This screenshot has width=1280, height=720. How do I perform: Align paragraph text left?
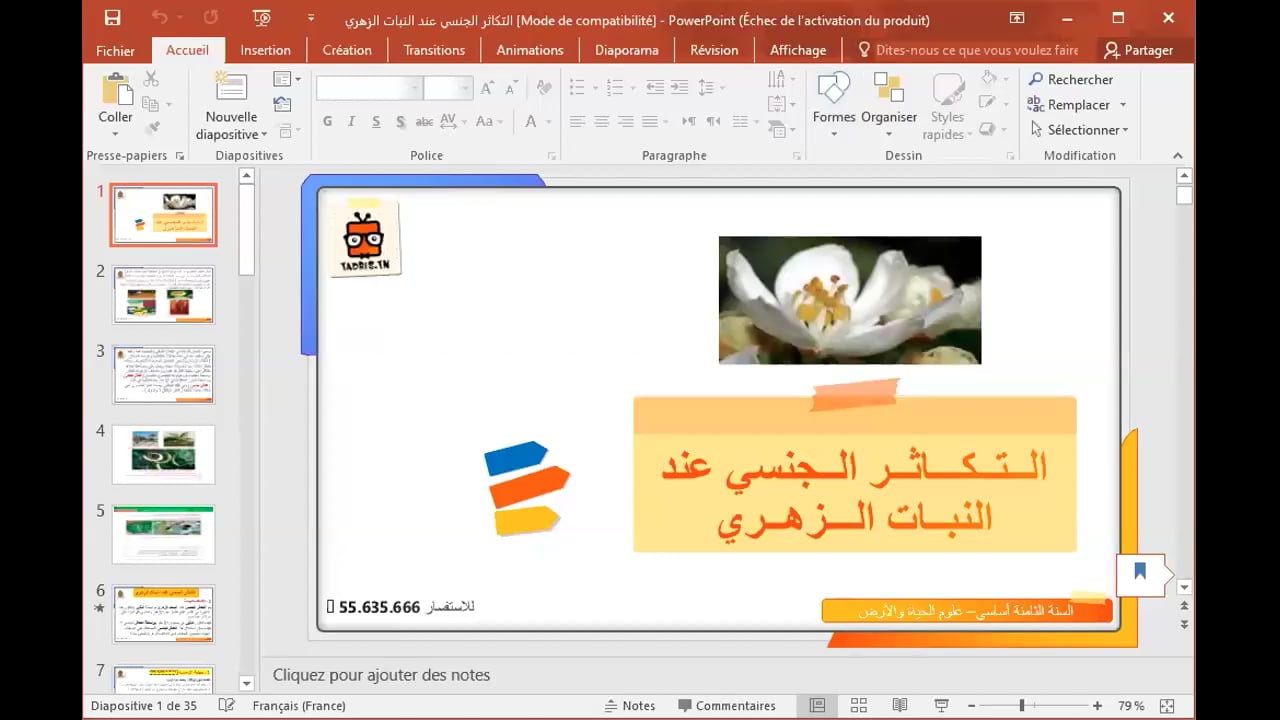coord(577,121)
